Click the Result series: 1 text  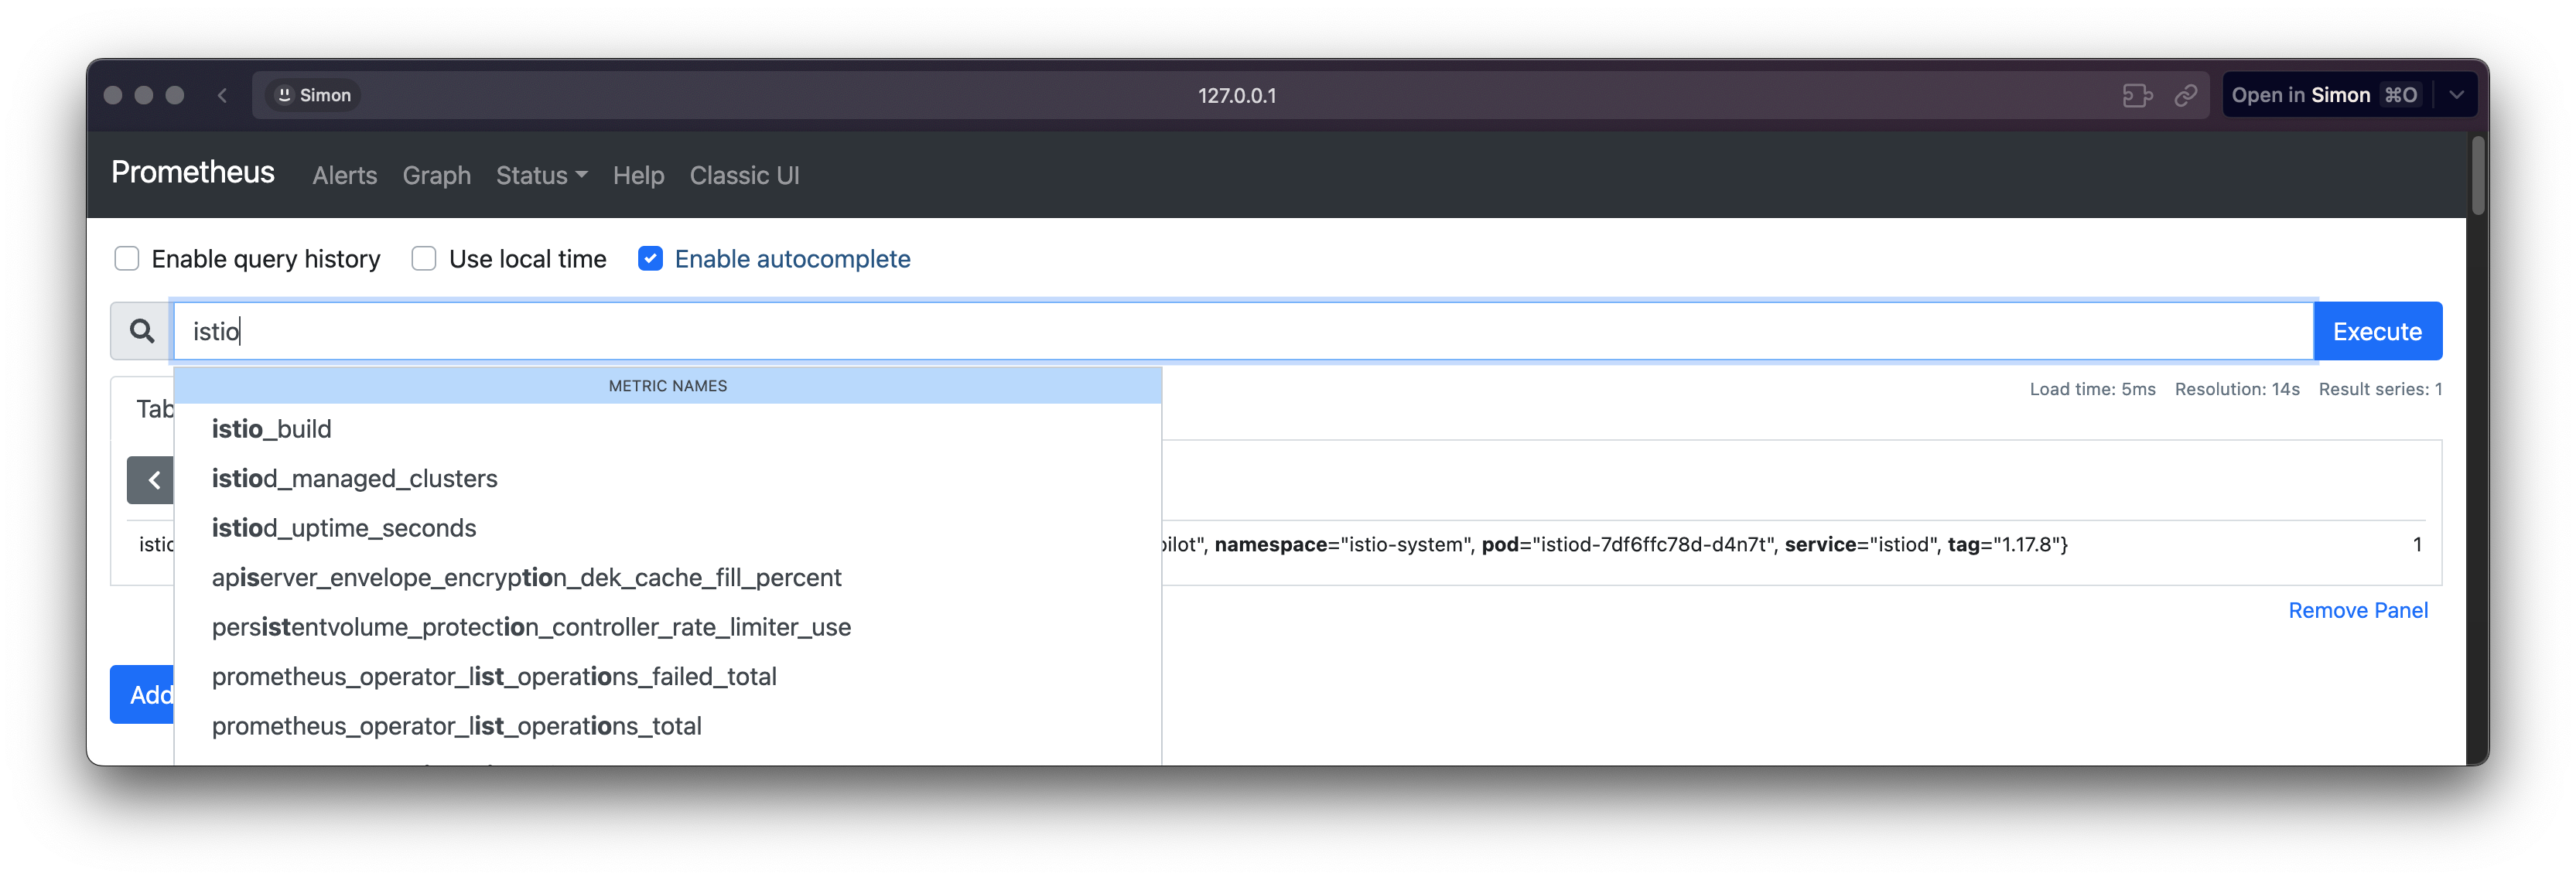pyautogui.click(x=2380, y=389)
